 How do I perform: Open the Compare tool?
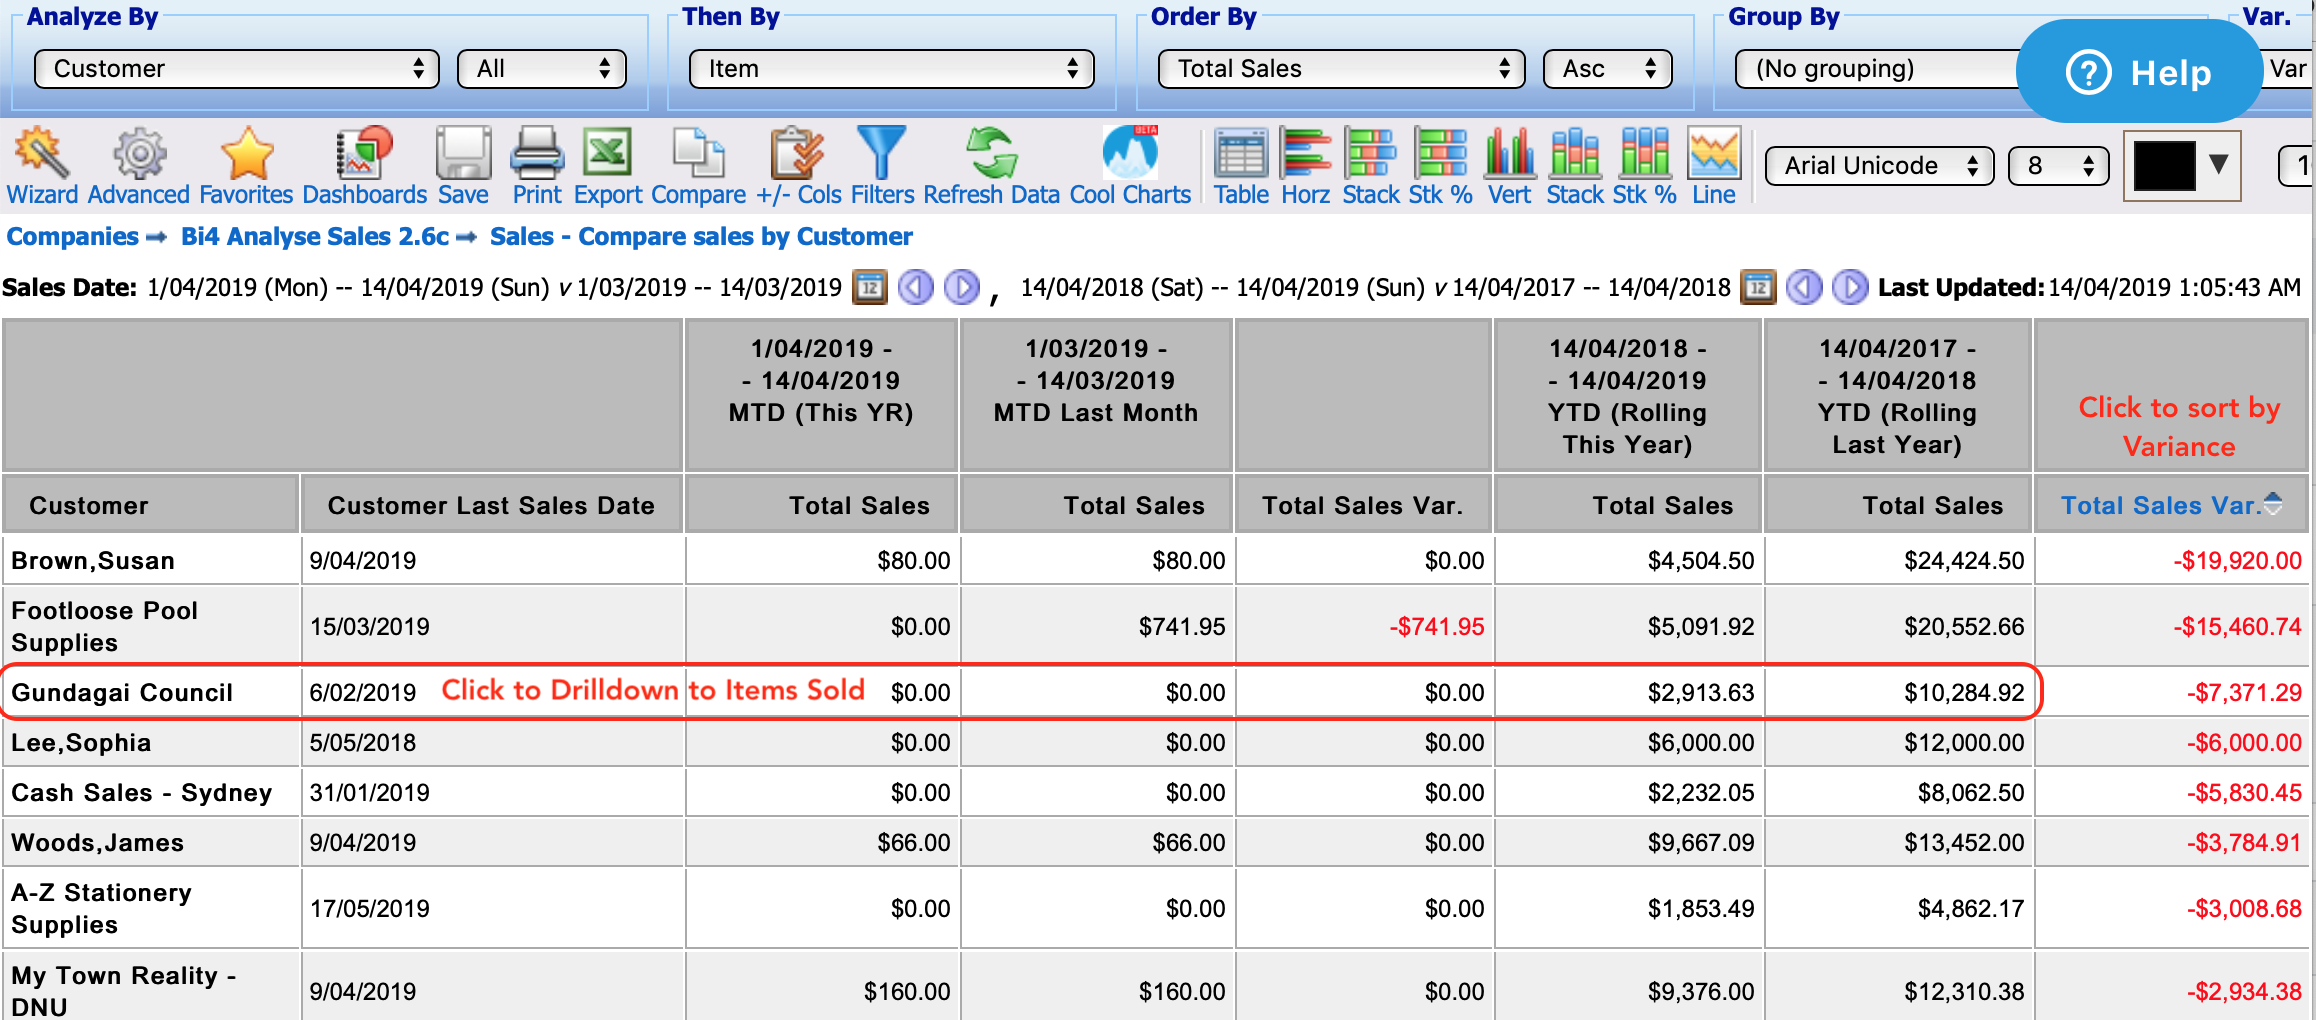698,167
